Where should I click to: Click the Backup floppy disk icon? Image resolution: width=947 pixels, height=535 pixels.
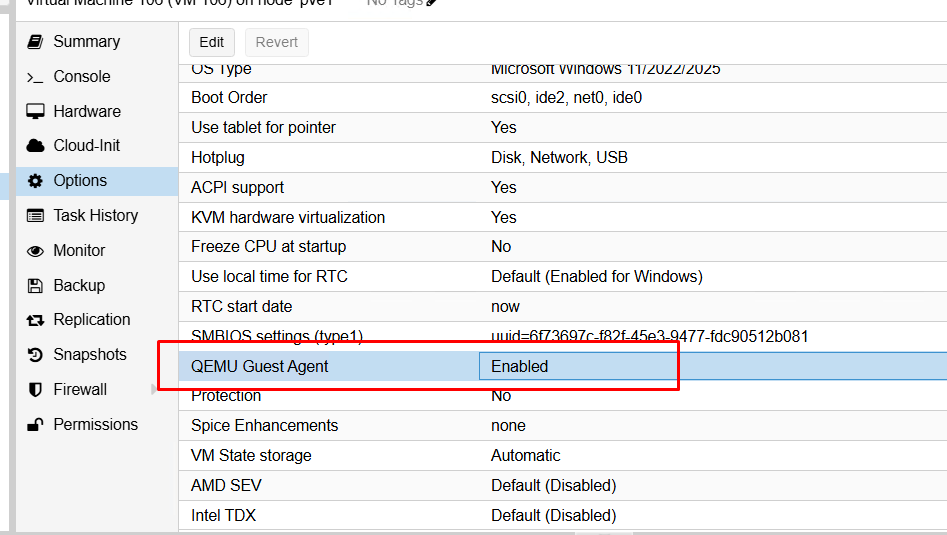coord(36,286)
